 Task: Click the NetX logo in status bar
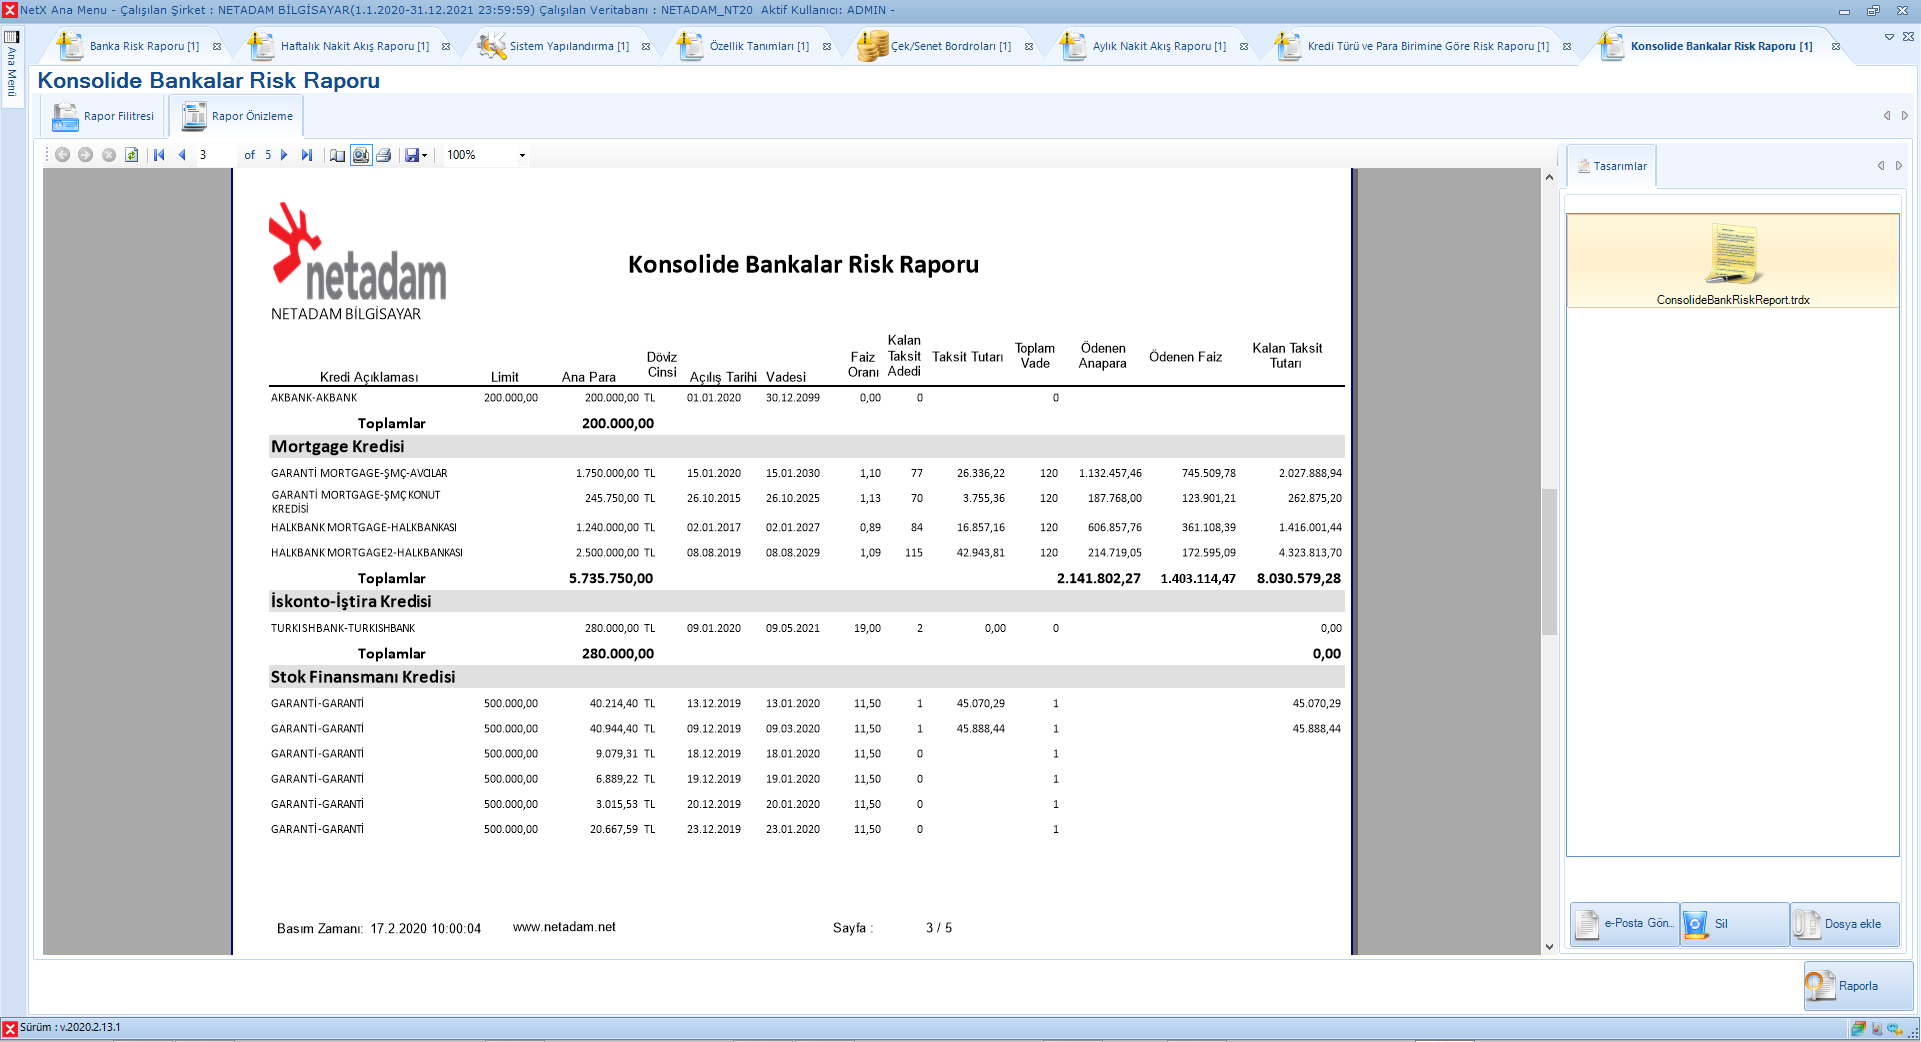10,1028
